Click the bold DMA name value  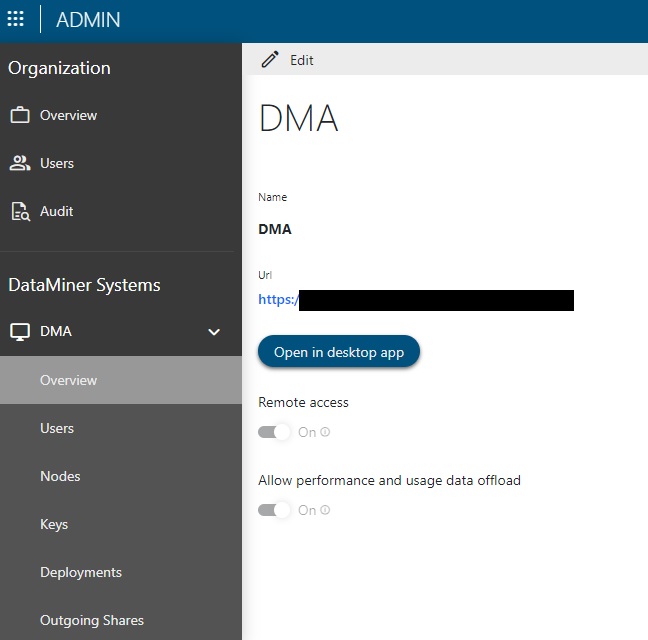275,229
